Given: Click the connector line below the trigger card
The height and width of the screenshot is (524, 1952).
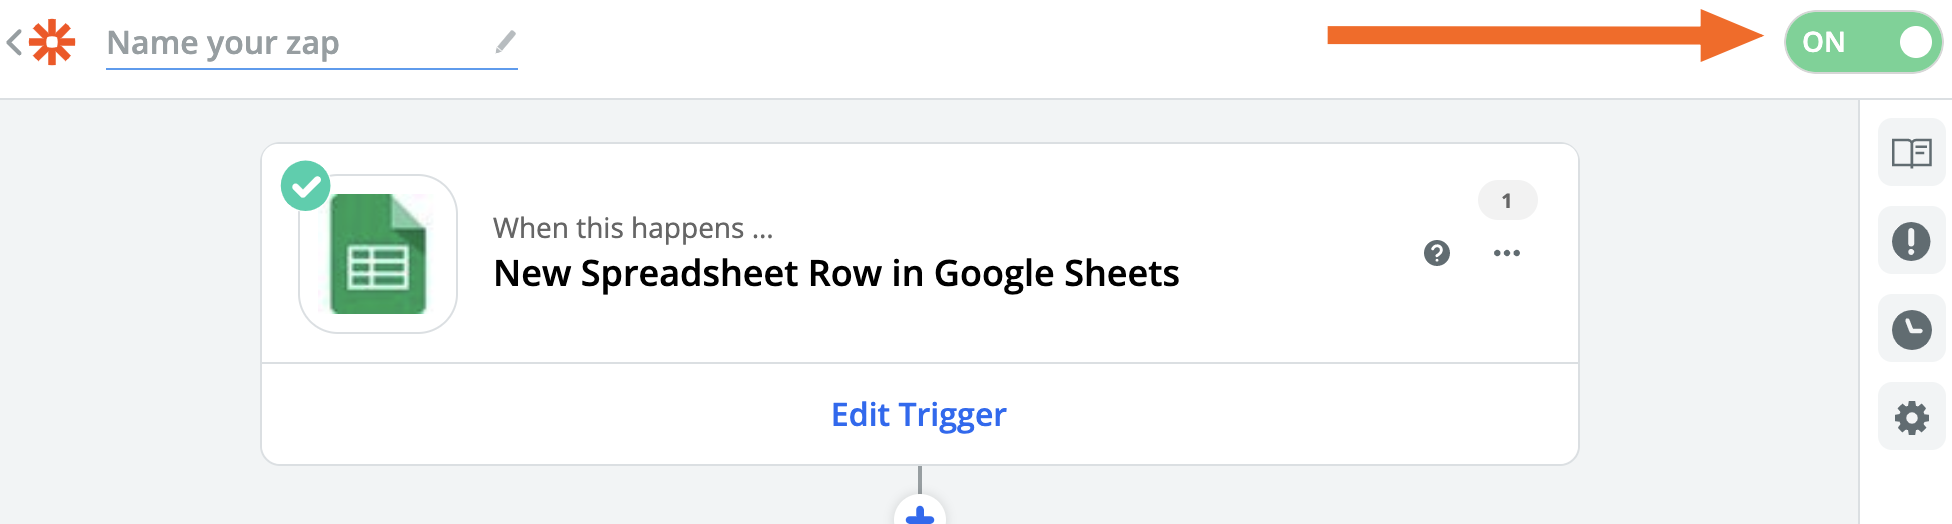Looking at the screenshot, I should point(919,479).
